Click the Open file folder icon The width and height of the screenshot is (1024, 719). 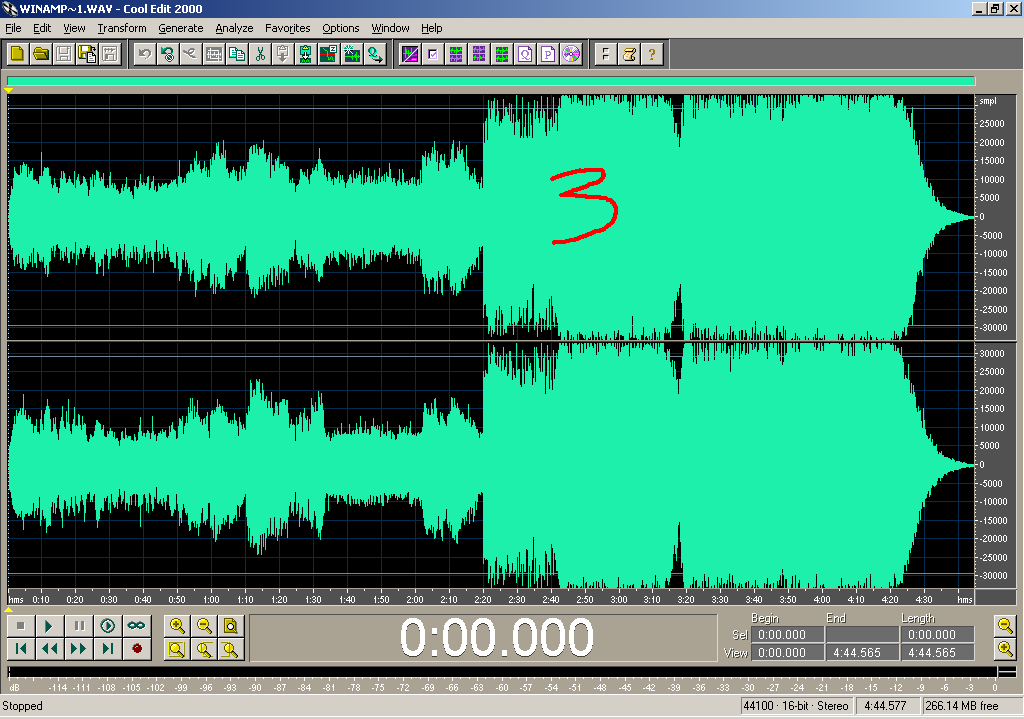pyautogui.click(x=41, y=54)
